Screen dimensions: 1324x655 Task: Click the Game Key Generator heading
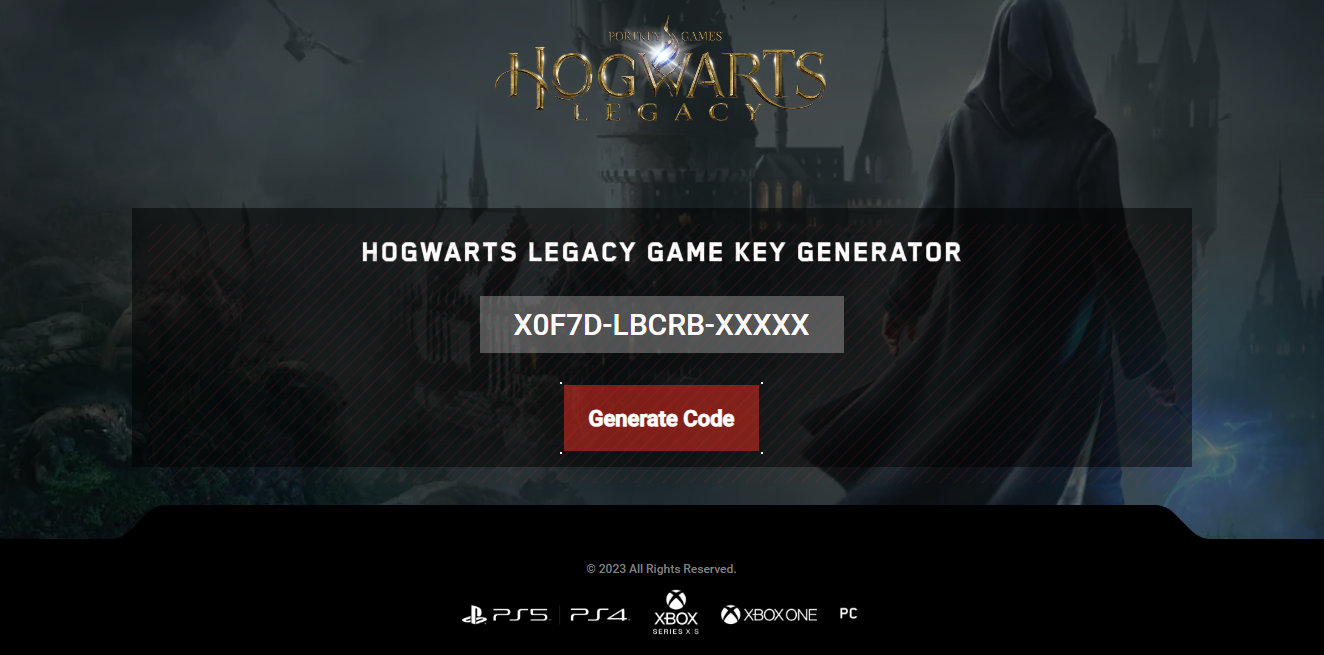click(x=661, y=252)
